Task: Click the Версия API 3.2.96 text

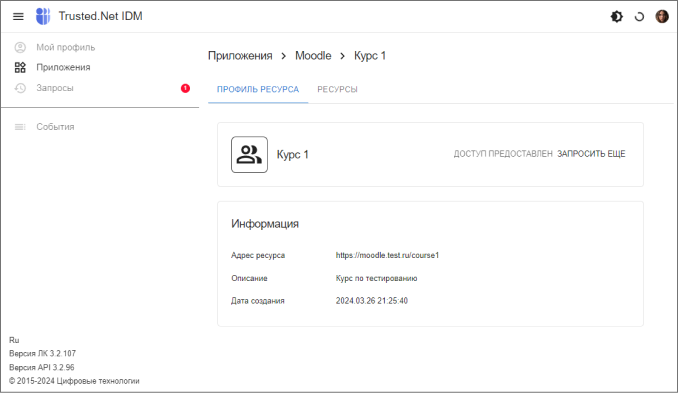Action: [42, 367]
